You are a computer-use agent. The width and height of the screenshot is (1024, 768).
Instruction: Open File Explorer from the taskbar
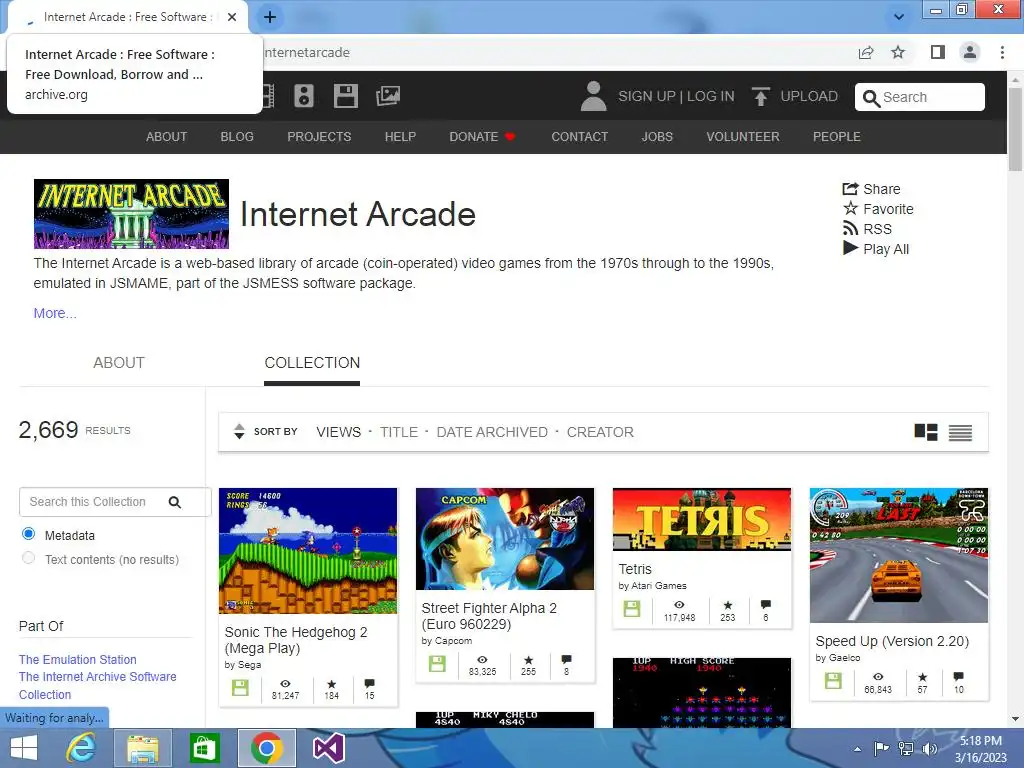pyautogui.click(x=142, y=748)
